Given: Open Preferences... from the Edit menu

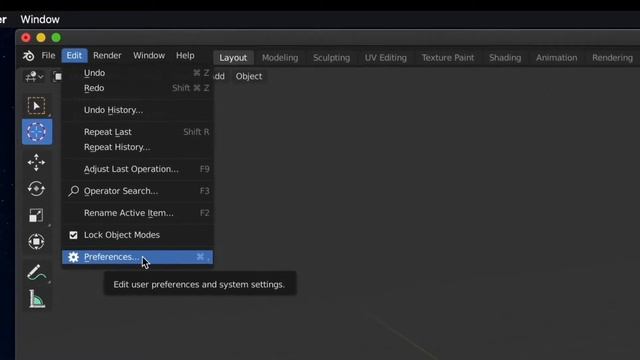Looking at the screenshot, I should [x=137, y=257].
